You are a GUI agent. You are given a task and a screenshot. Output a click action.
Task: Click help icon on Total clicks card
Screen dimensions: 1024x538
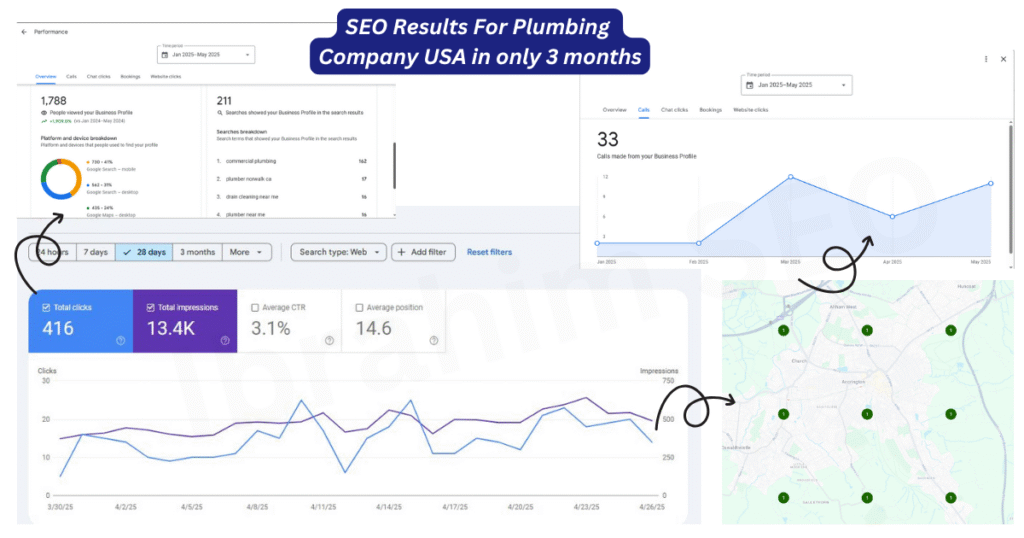point(120,341)
